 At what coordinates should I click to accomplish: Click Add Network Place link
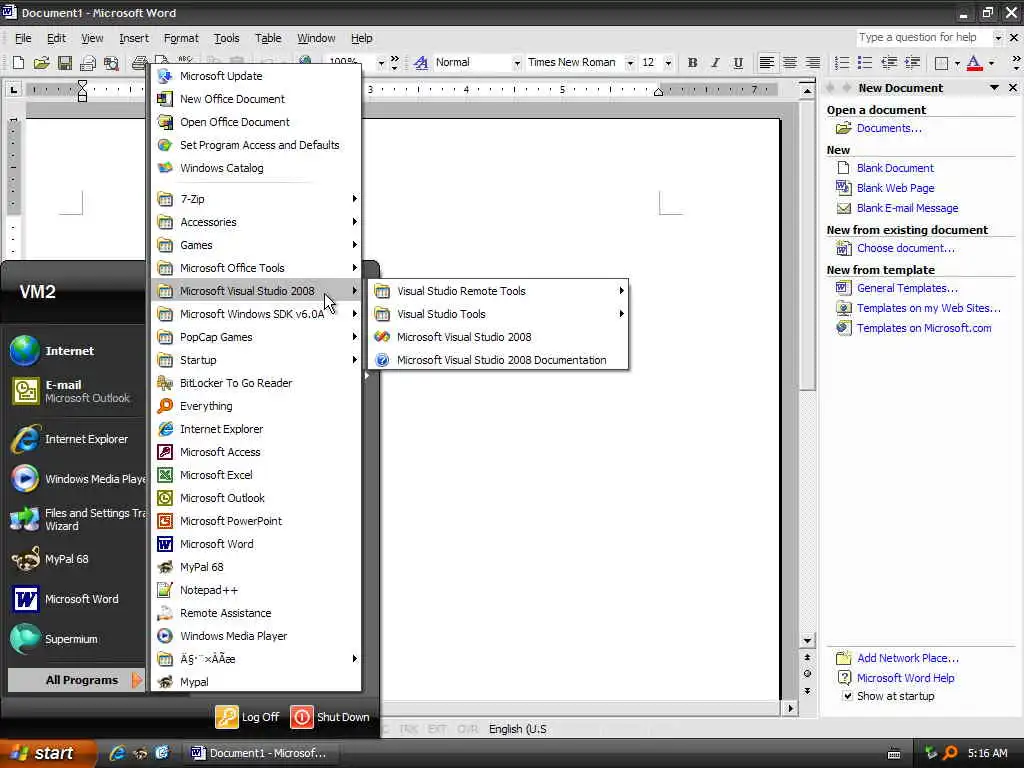point(908,658)
